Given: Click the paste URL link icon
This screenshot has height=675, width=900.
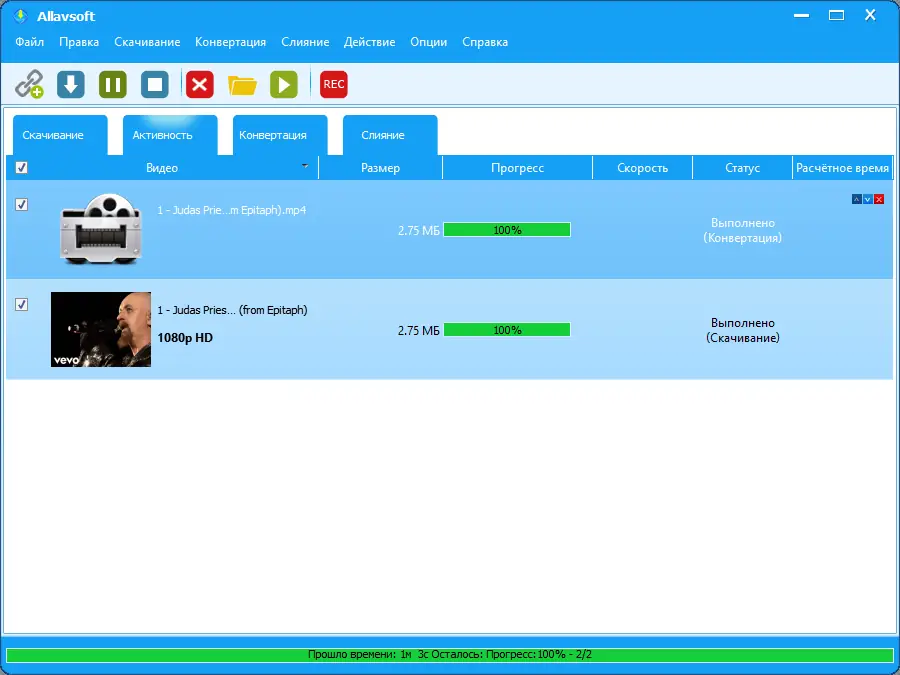Looking at the screenshot, I should [x=29, y=84].
